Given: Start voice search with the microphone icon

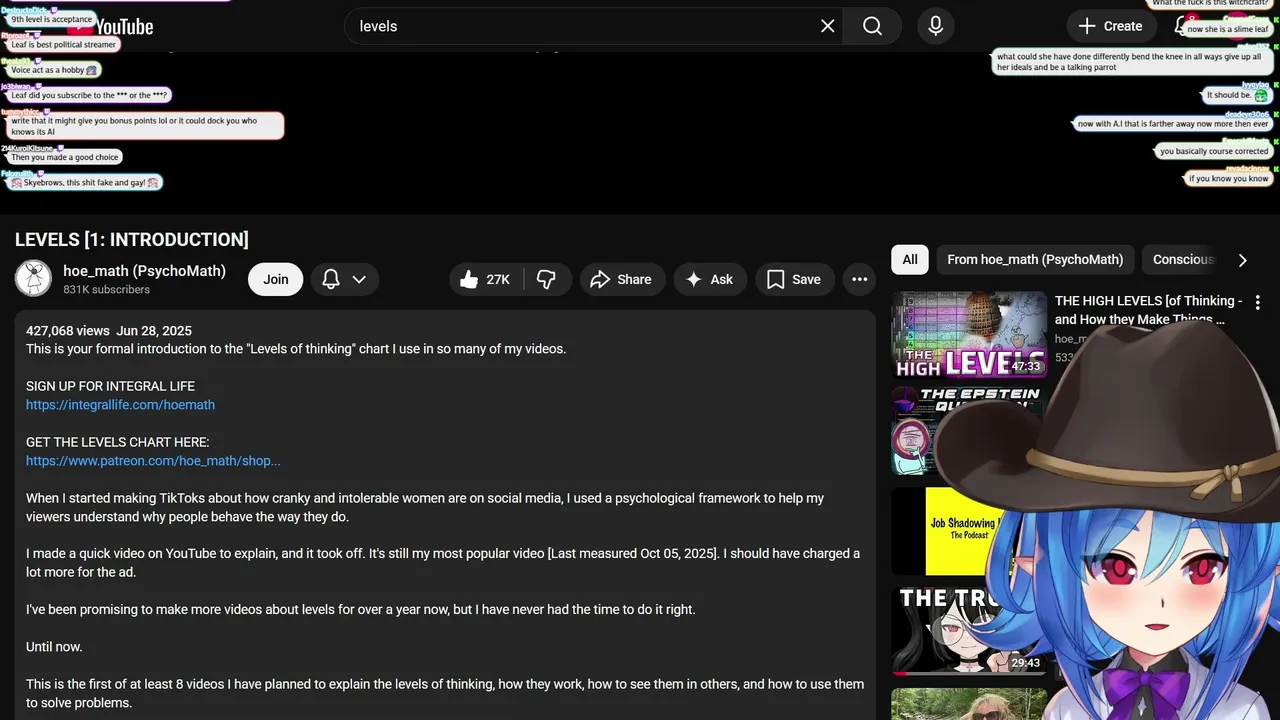Looking at the screenshot, I should [x=935, y=26].
